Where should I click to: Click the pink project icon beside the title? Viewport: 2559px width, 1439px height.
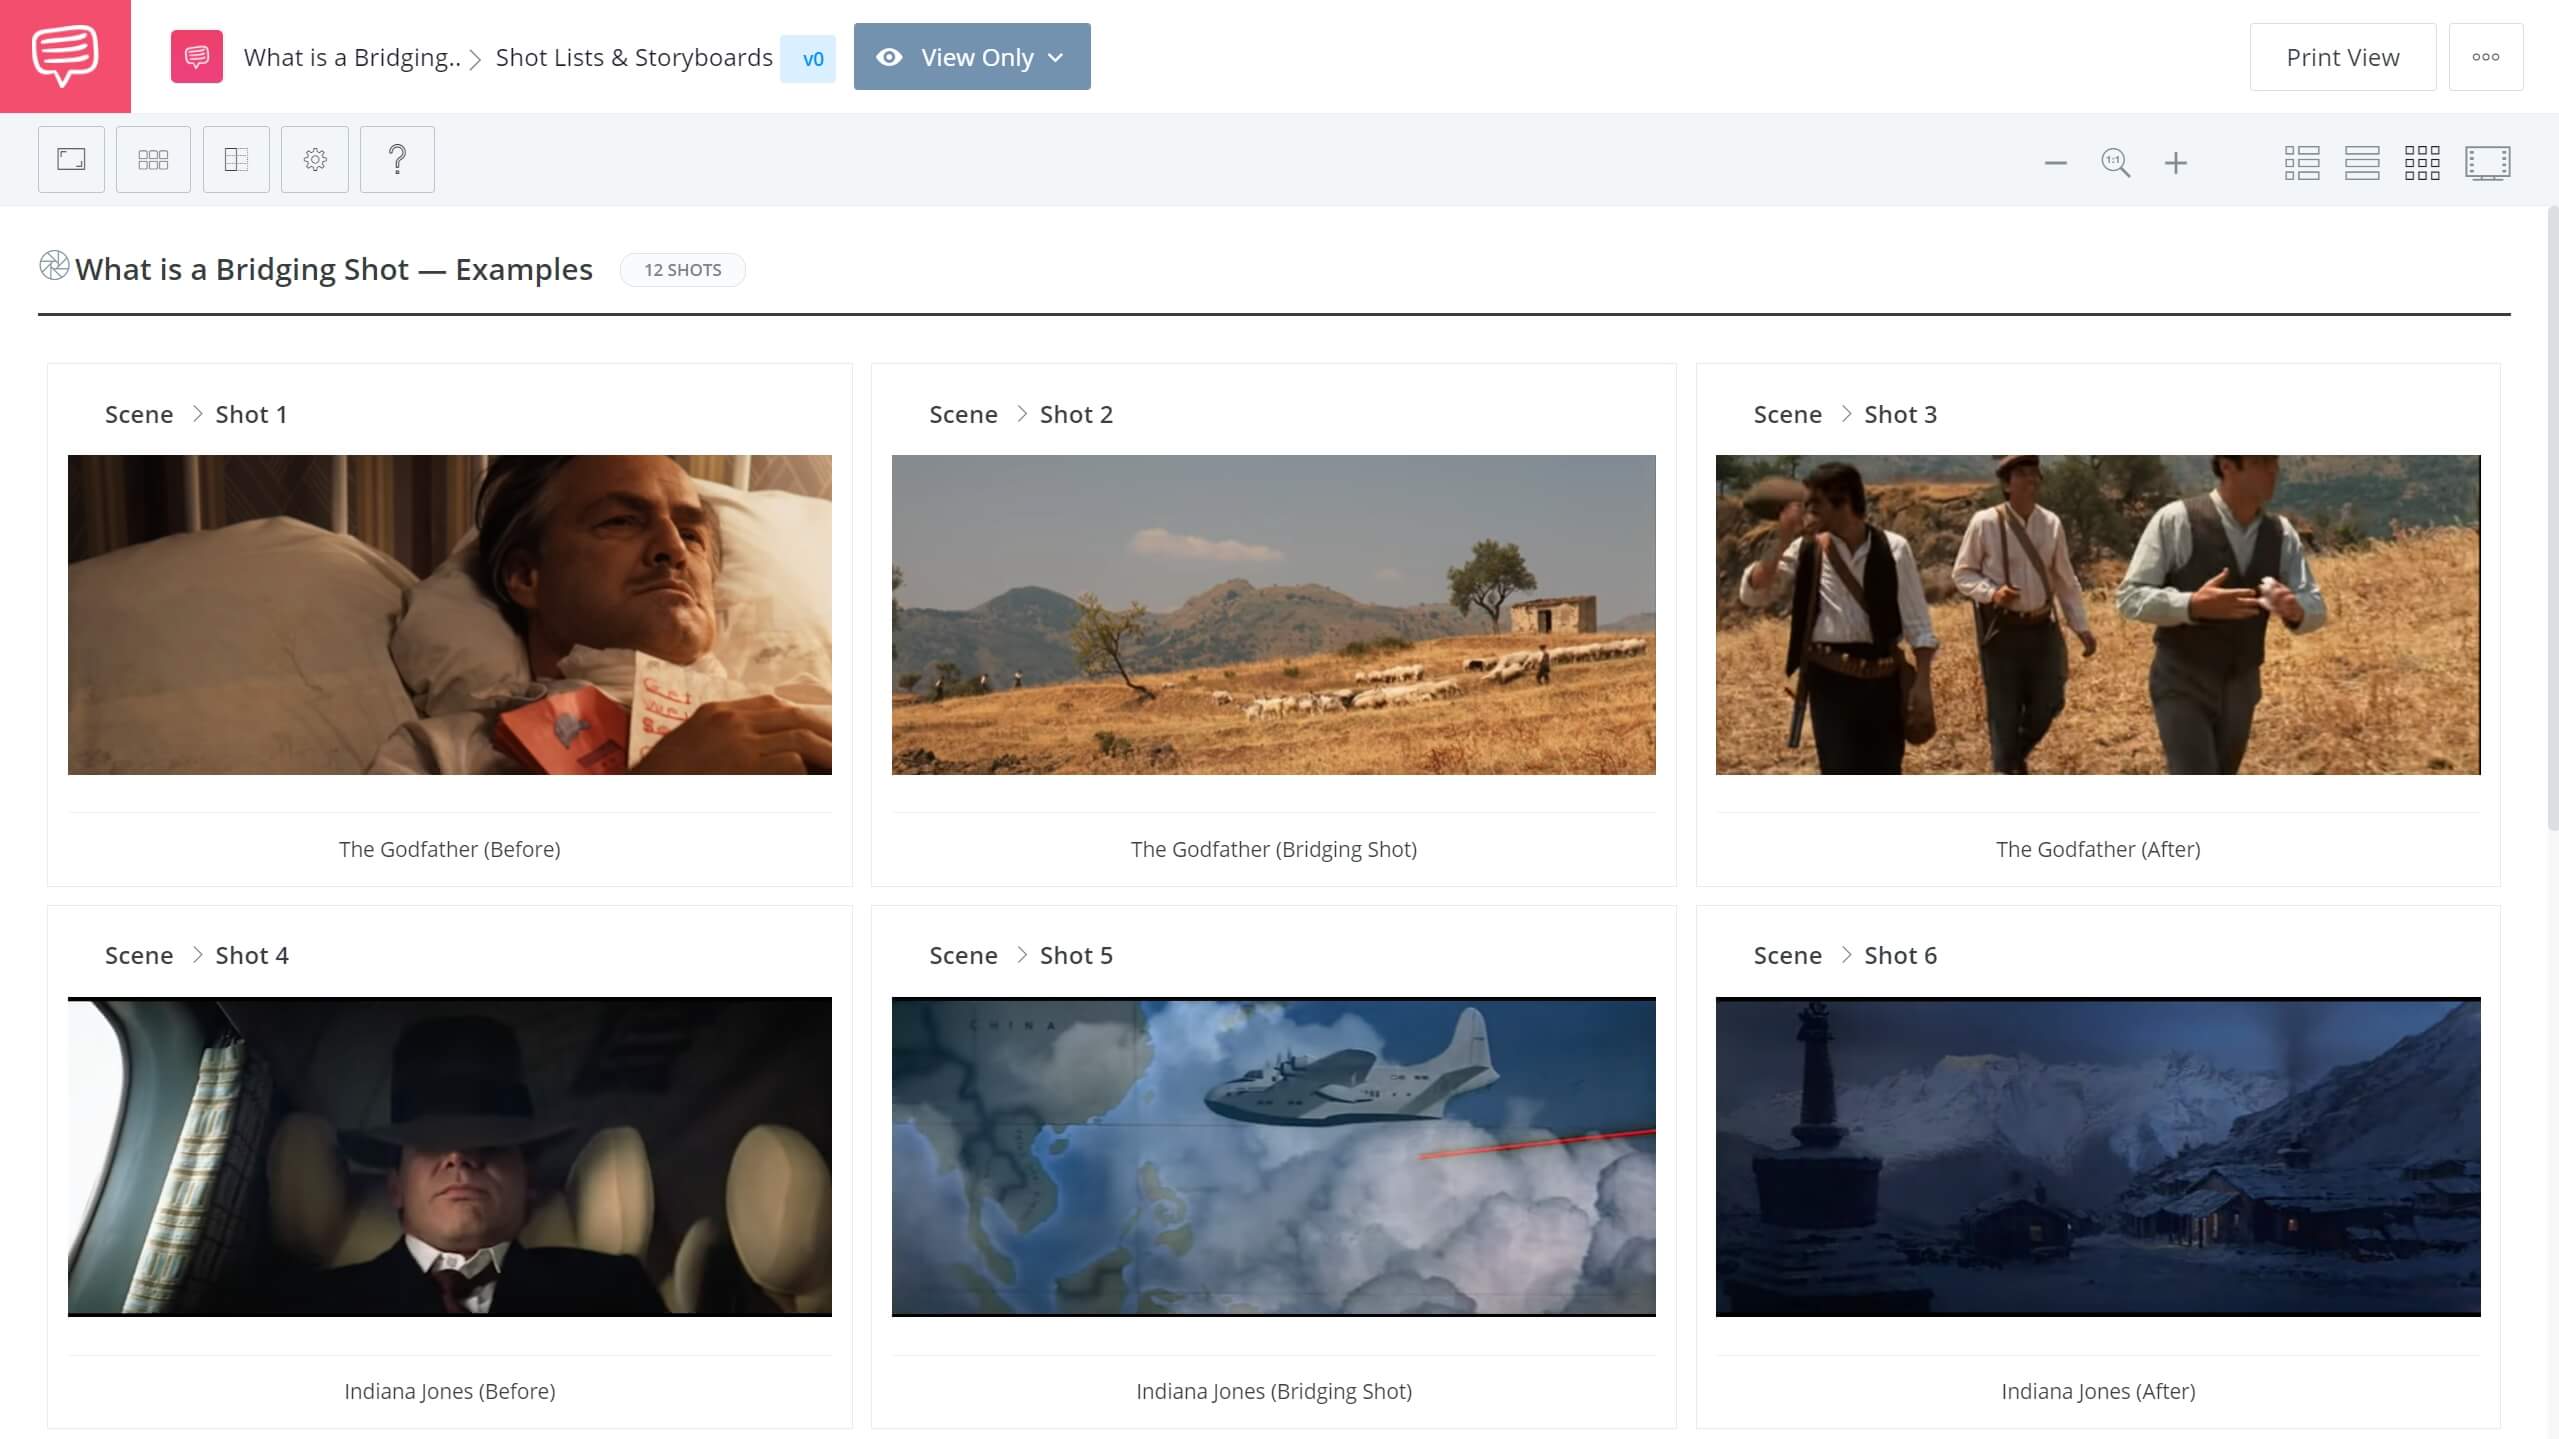pyautogui.click(x=197, y=56)
